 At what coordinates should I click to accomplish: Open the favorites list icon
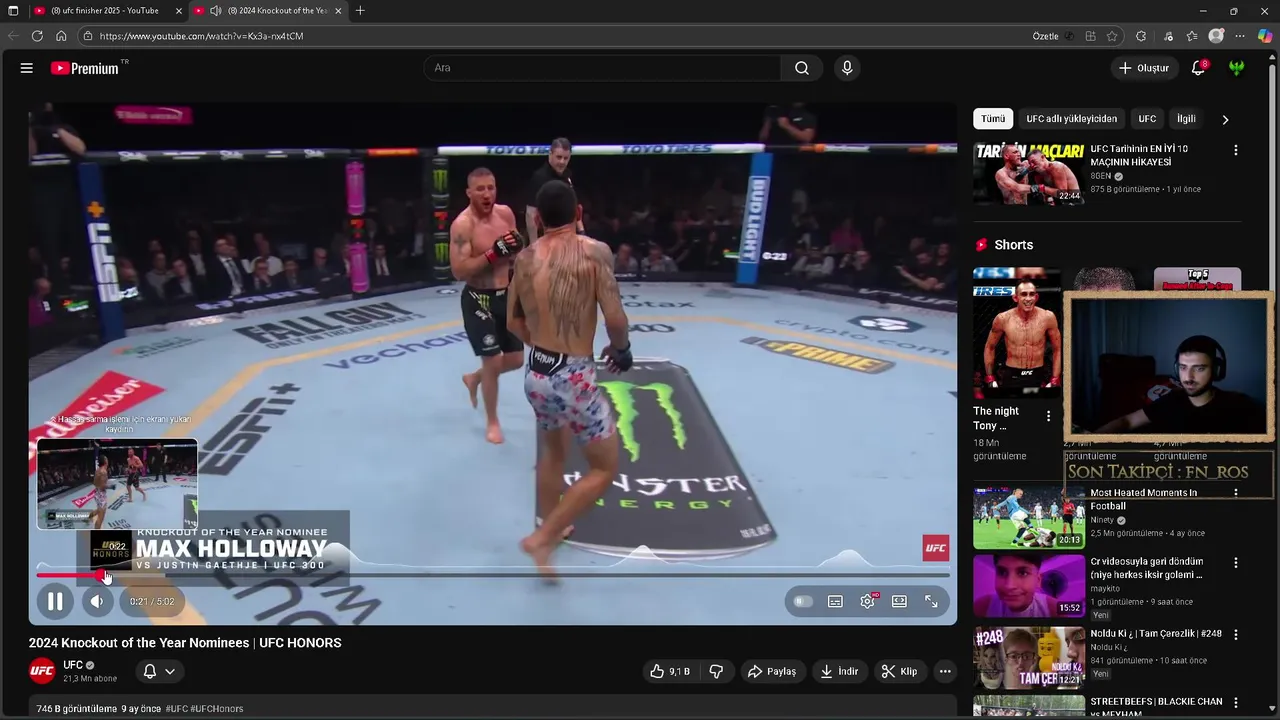[x=1192, y=36]
